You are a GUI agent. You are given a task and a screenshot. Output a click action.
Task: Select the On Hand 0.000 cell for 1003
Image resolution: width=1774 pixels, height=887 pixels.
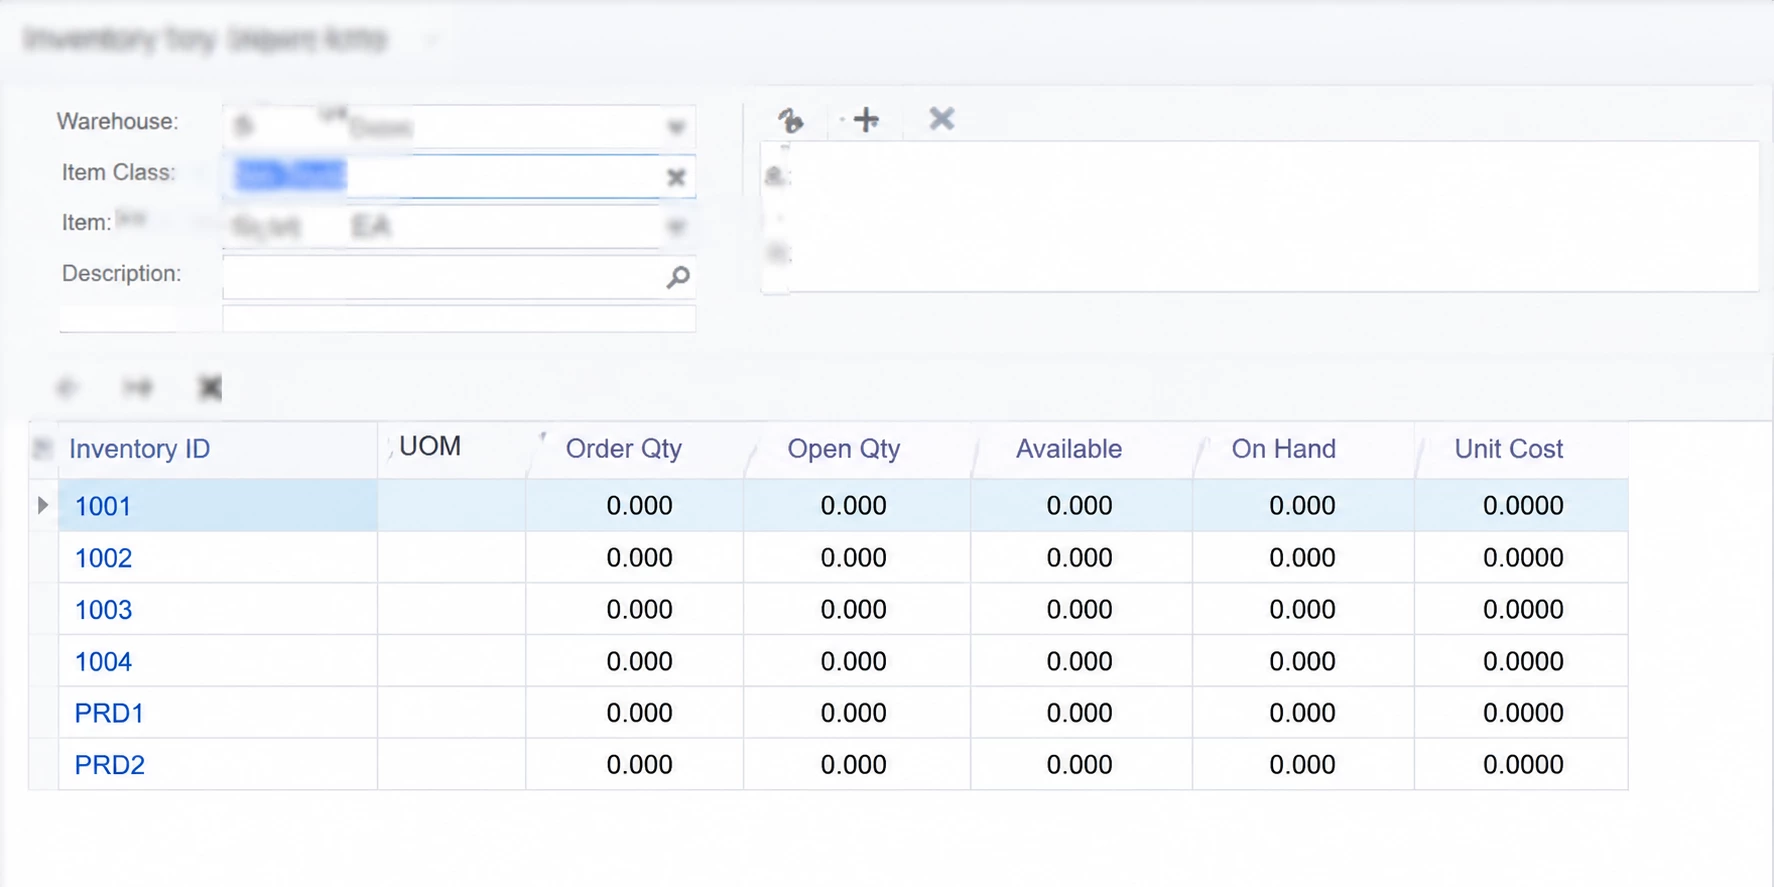click(x=1304, y=610)
